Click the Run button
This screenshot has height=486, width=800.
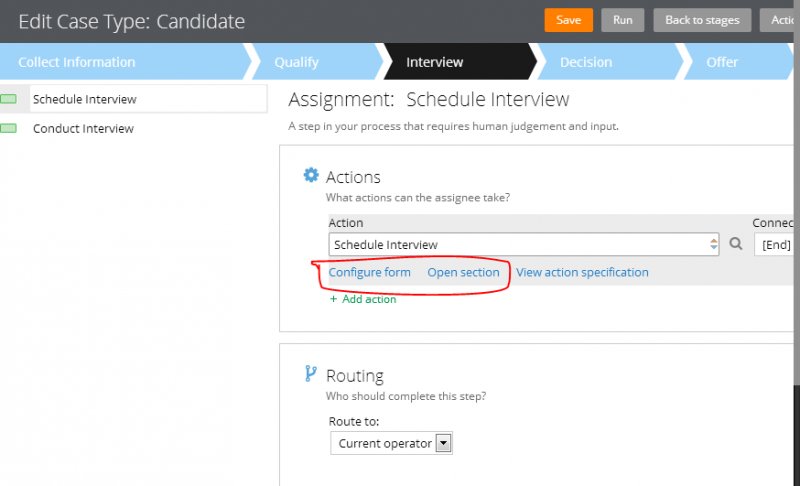(x=622, y=20)
